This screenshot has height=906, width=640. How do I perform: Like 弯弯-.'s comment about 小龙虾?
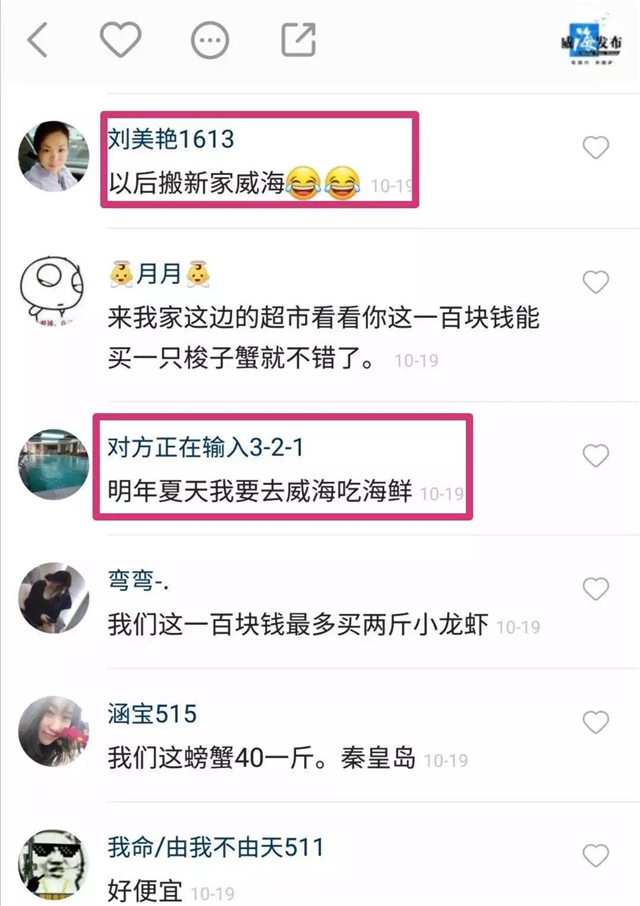click(596, 589)
